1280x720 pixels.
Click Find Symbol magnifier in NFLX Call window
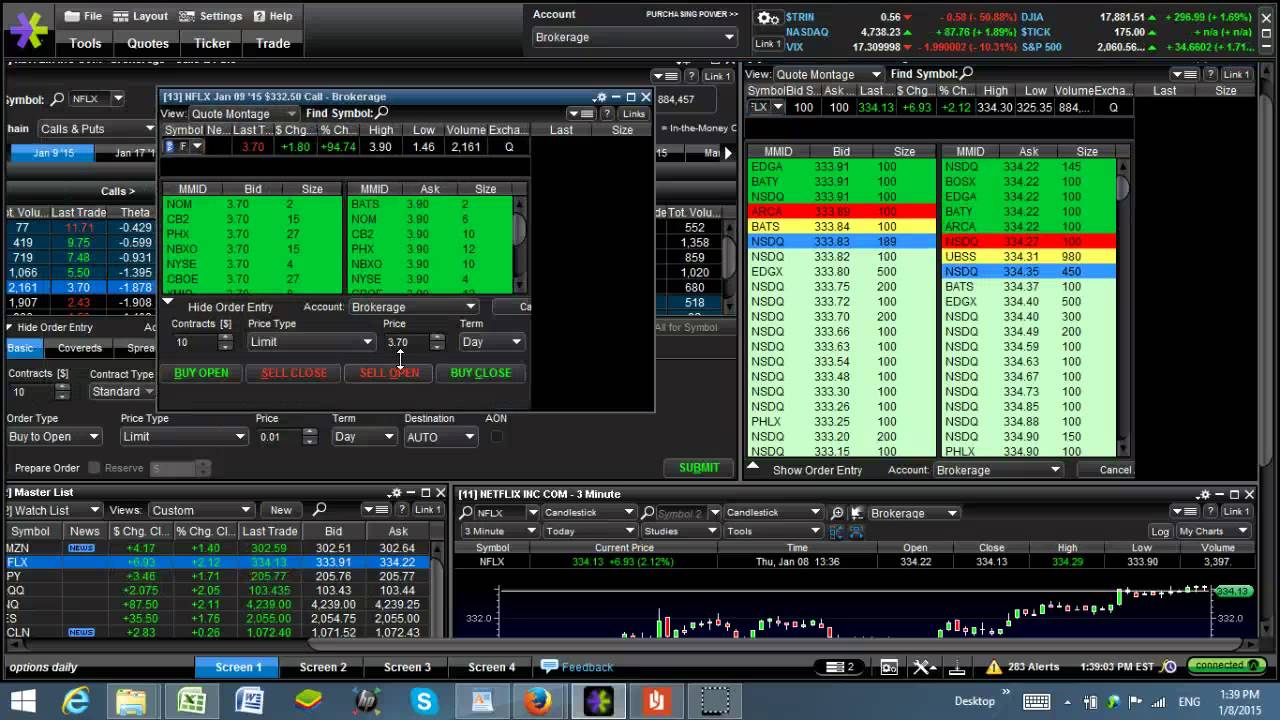click(382, 113)
